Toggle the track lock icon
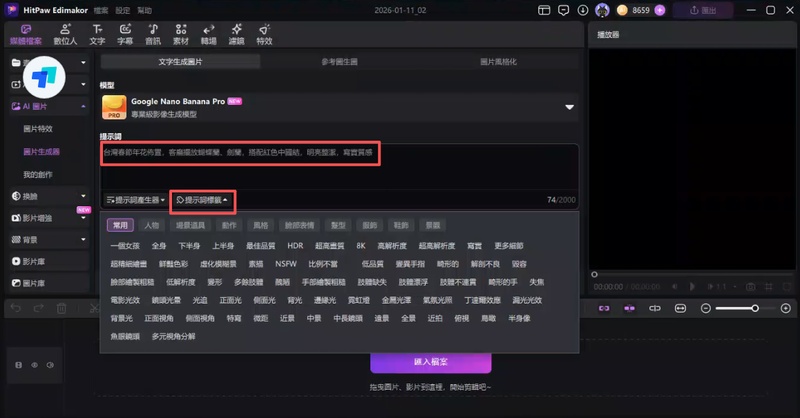Image resolution: width=800 pixels, height=418 pixels. (18, 365)
